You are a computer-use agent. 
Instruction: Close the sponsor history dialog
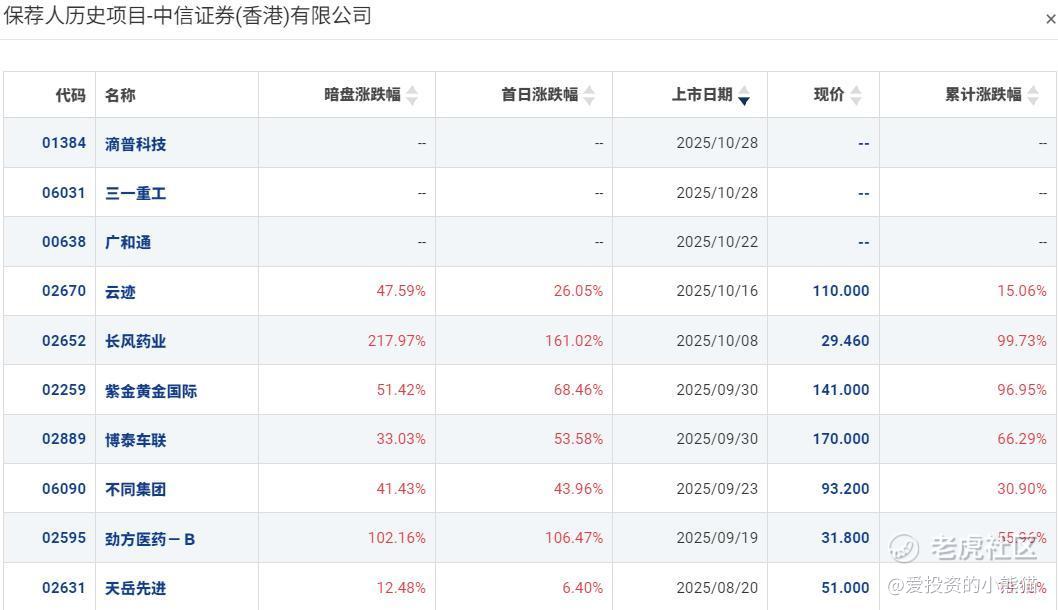pos(1050,20)
